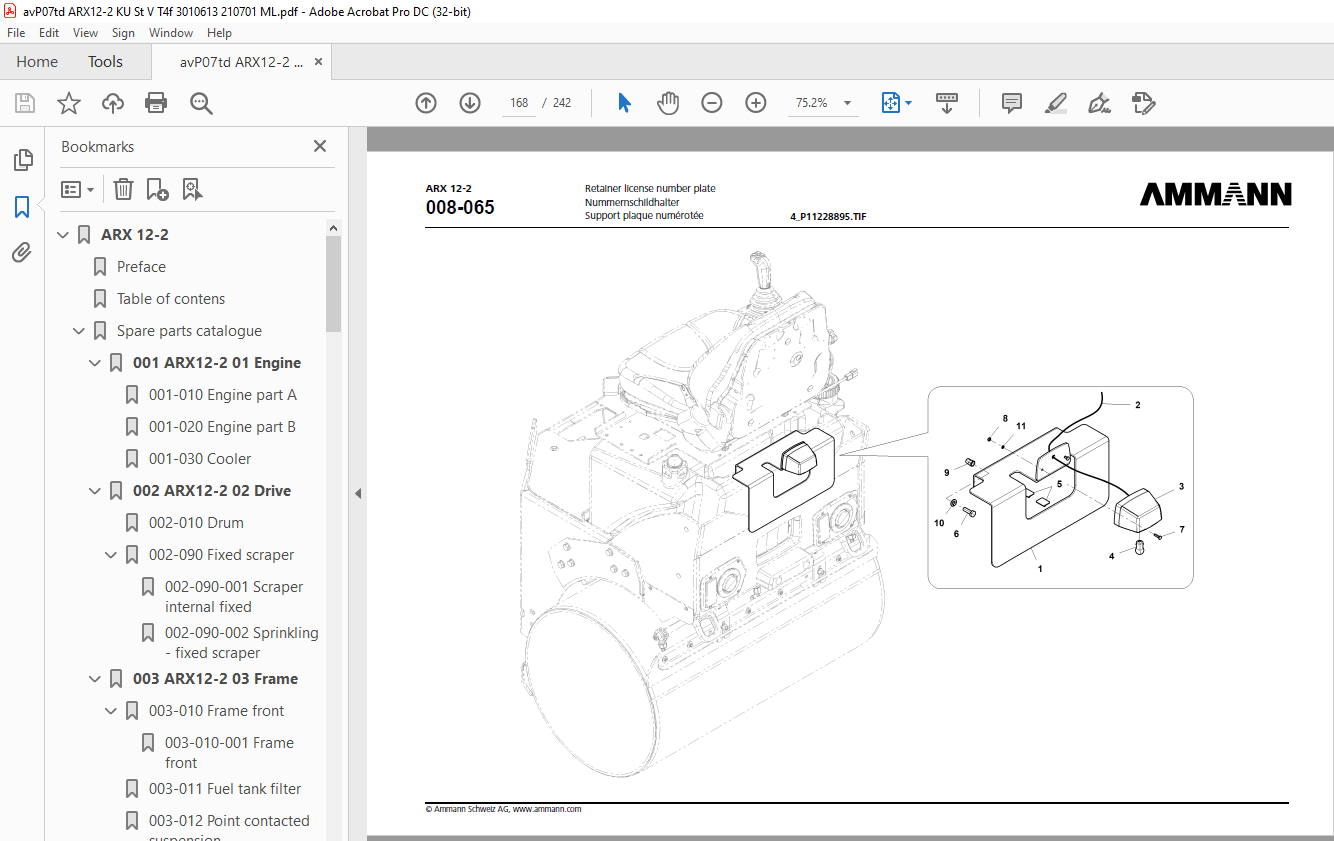The width and height of the screenshot is (1334, 841).
Task: Click the AMMANN logo on page
Action: point(1215,194)
